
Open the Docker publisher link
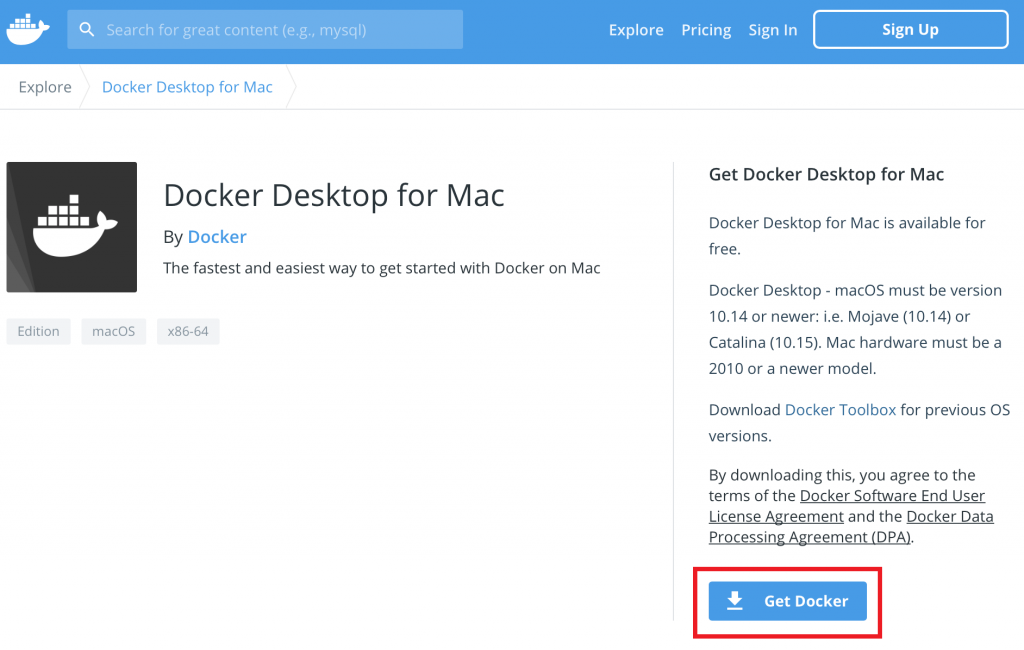pos(217,236)
